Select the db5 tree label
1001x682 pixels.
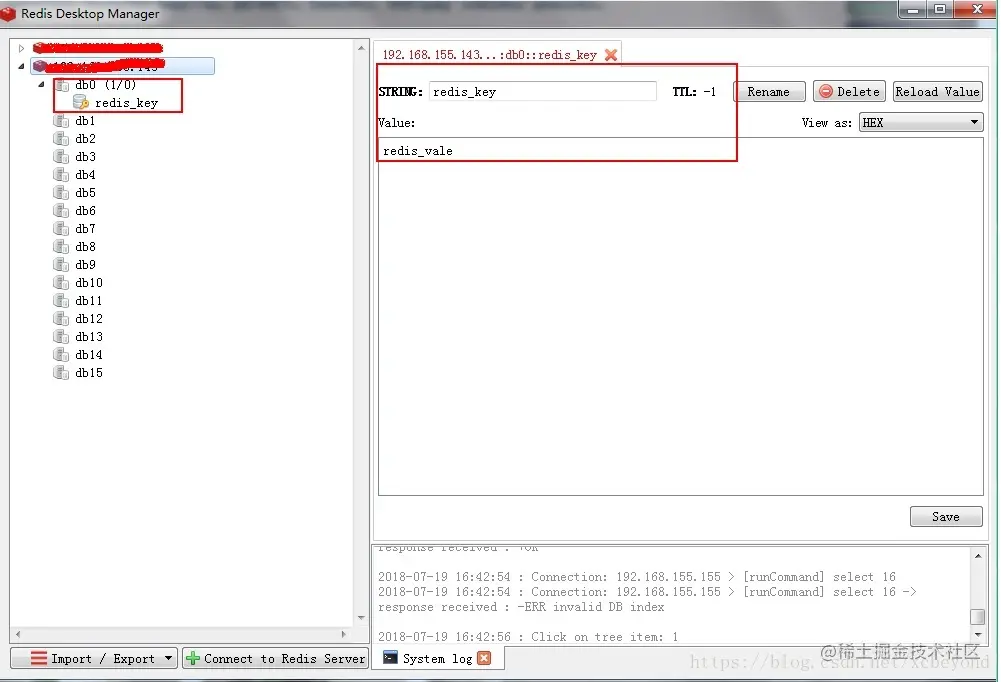click(x=85, y=192)
